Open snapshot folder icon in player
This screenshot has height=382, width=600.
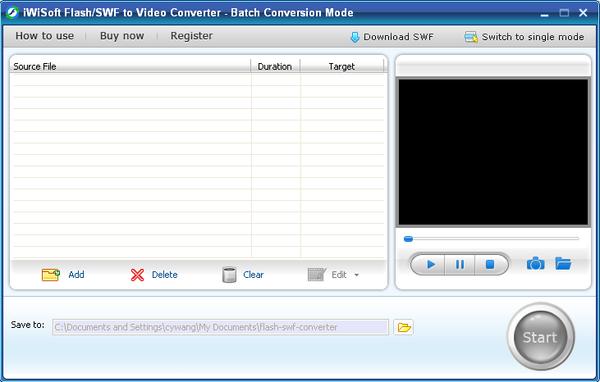point(563,263)
